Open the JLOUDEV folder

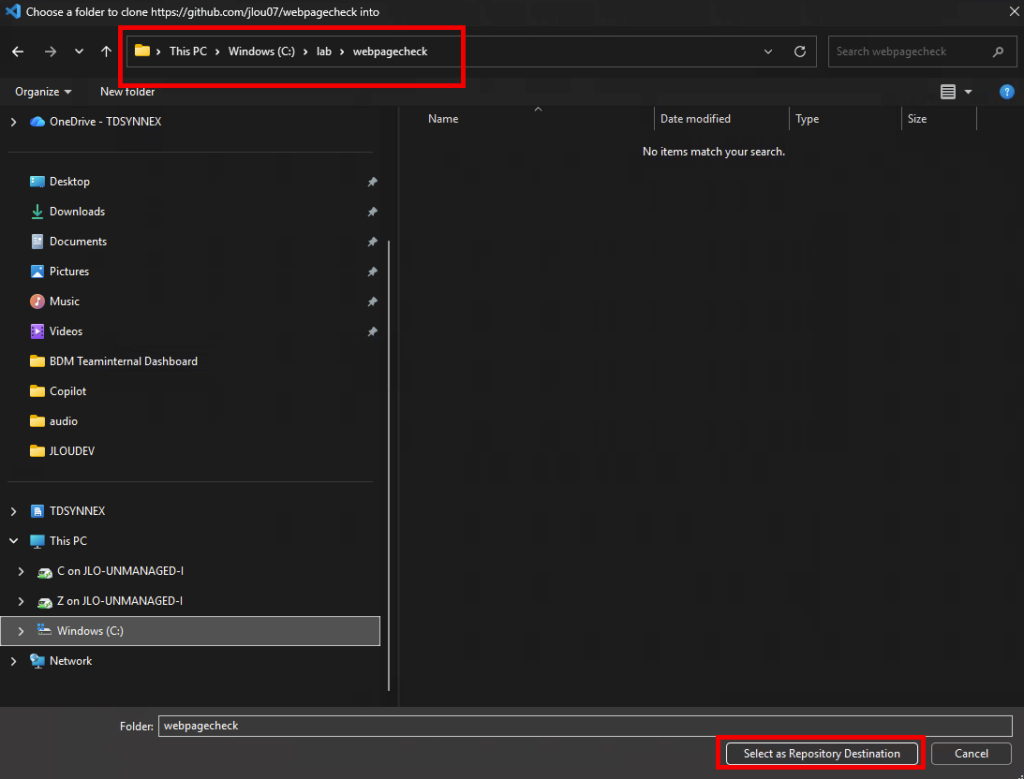(72, 451)
